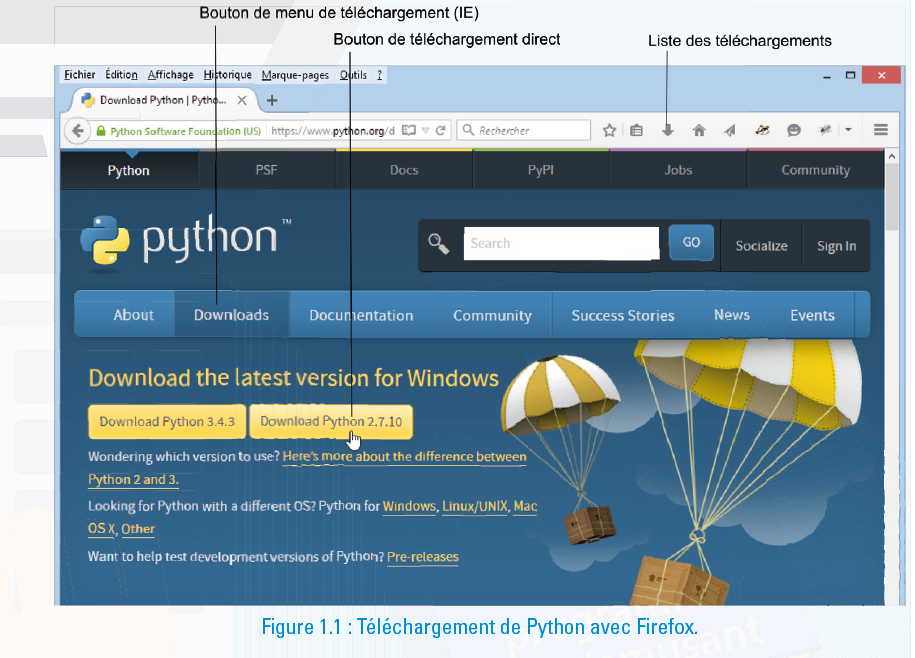Open the Documentation navigation item

361,316
